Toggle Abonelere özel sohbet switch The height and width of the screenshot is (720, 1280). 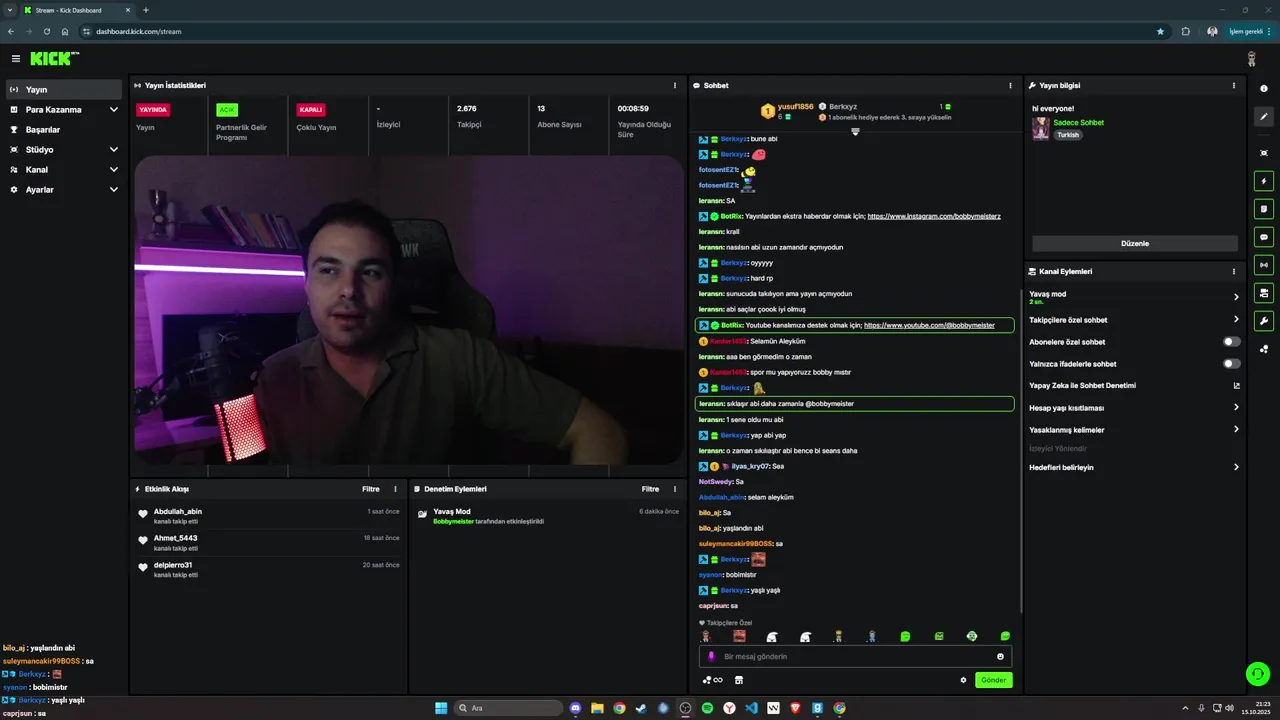pyautogui.click(x=1232, y=342)
